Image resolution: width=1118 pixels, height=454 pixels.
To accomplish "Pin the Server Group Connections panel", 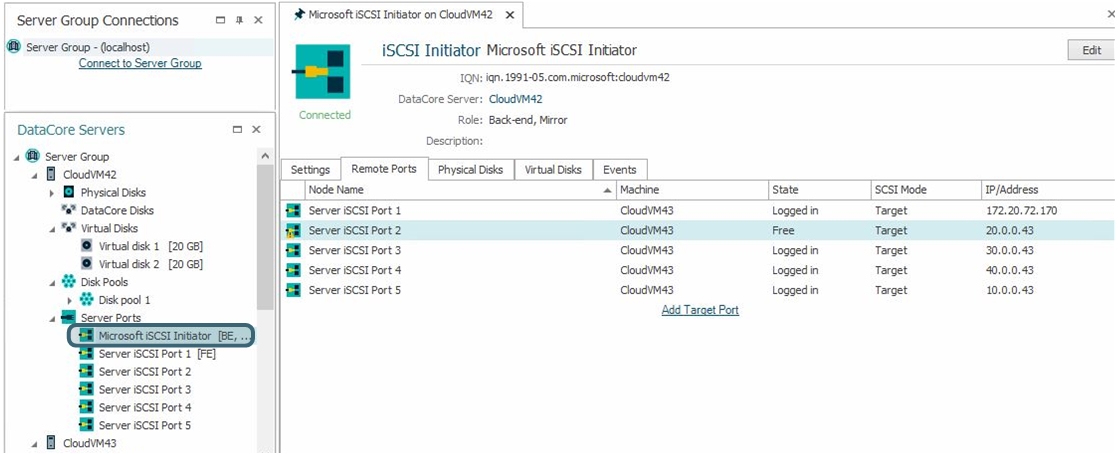I will [x=238, y=21].
